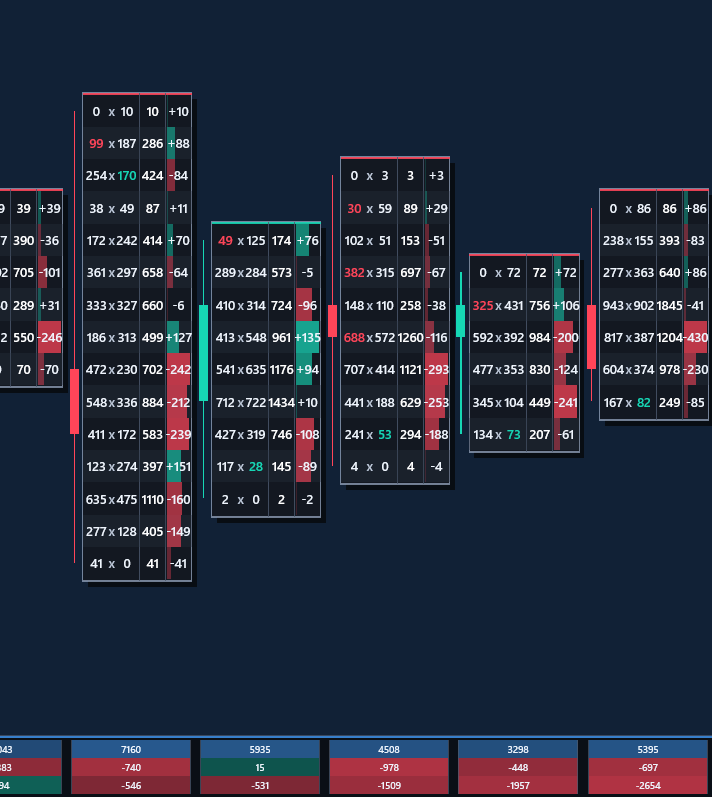Select the delta summary cell -740
This screenshot has width=712, height=797.
click(x=131, y=767)
